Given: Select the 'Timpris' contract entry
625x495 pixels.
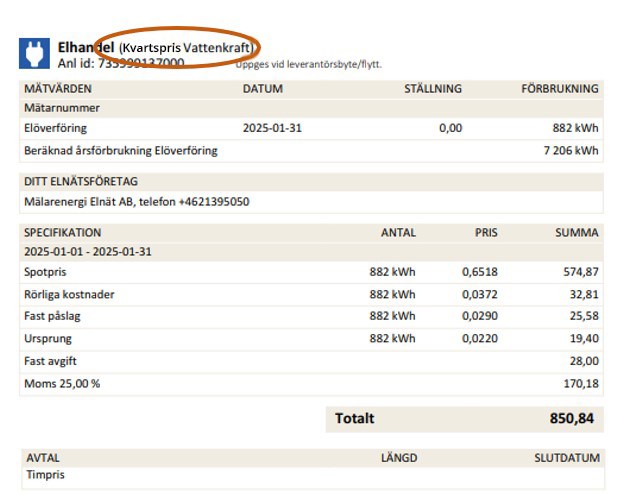Looking at the screenshot, I should pyautogui.click(x=45, y=475).
